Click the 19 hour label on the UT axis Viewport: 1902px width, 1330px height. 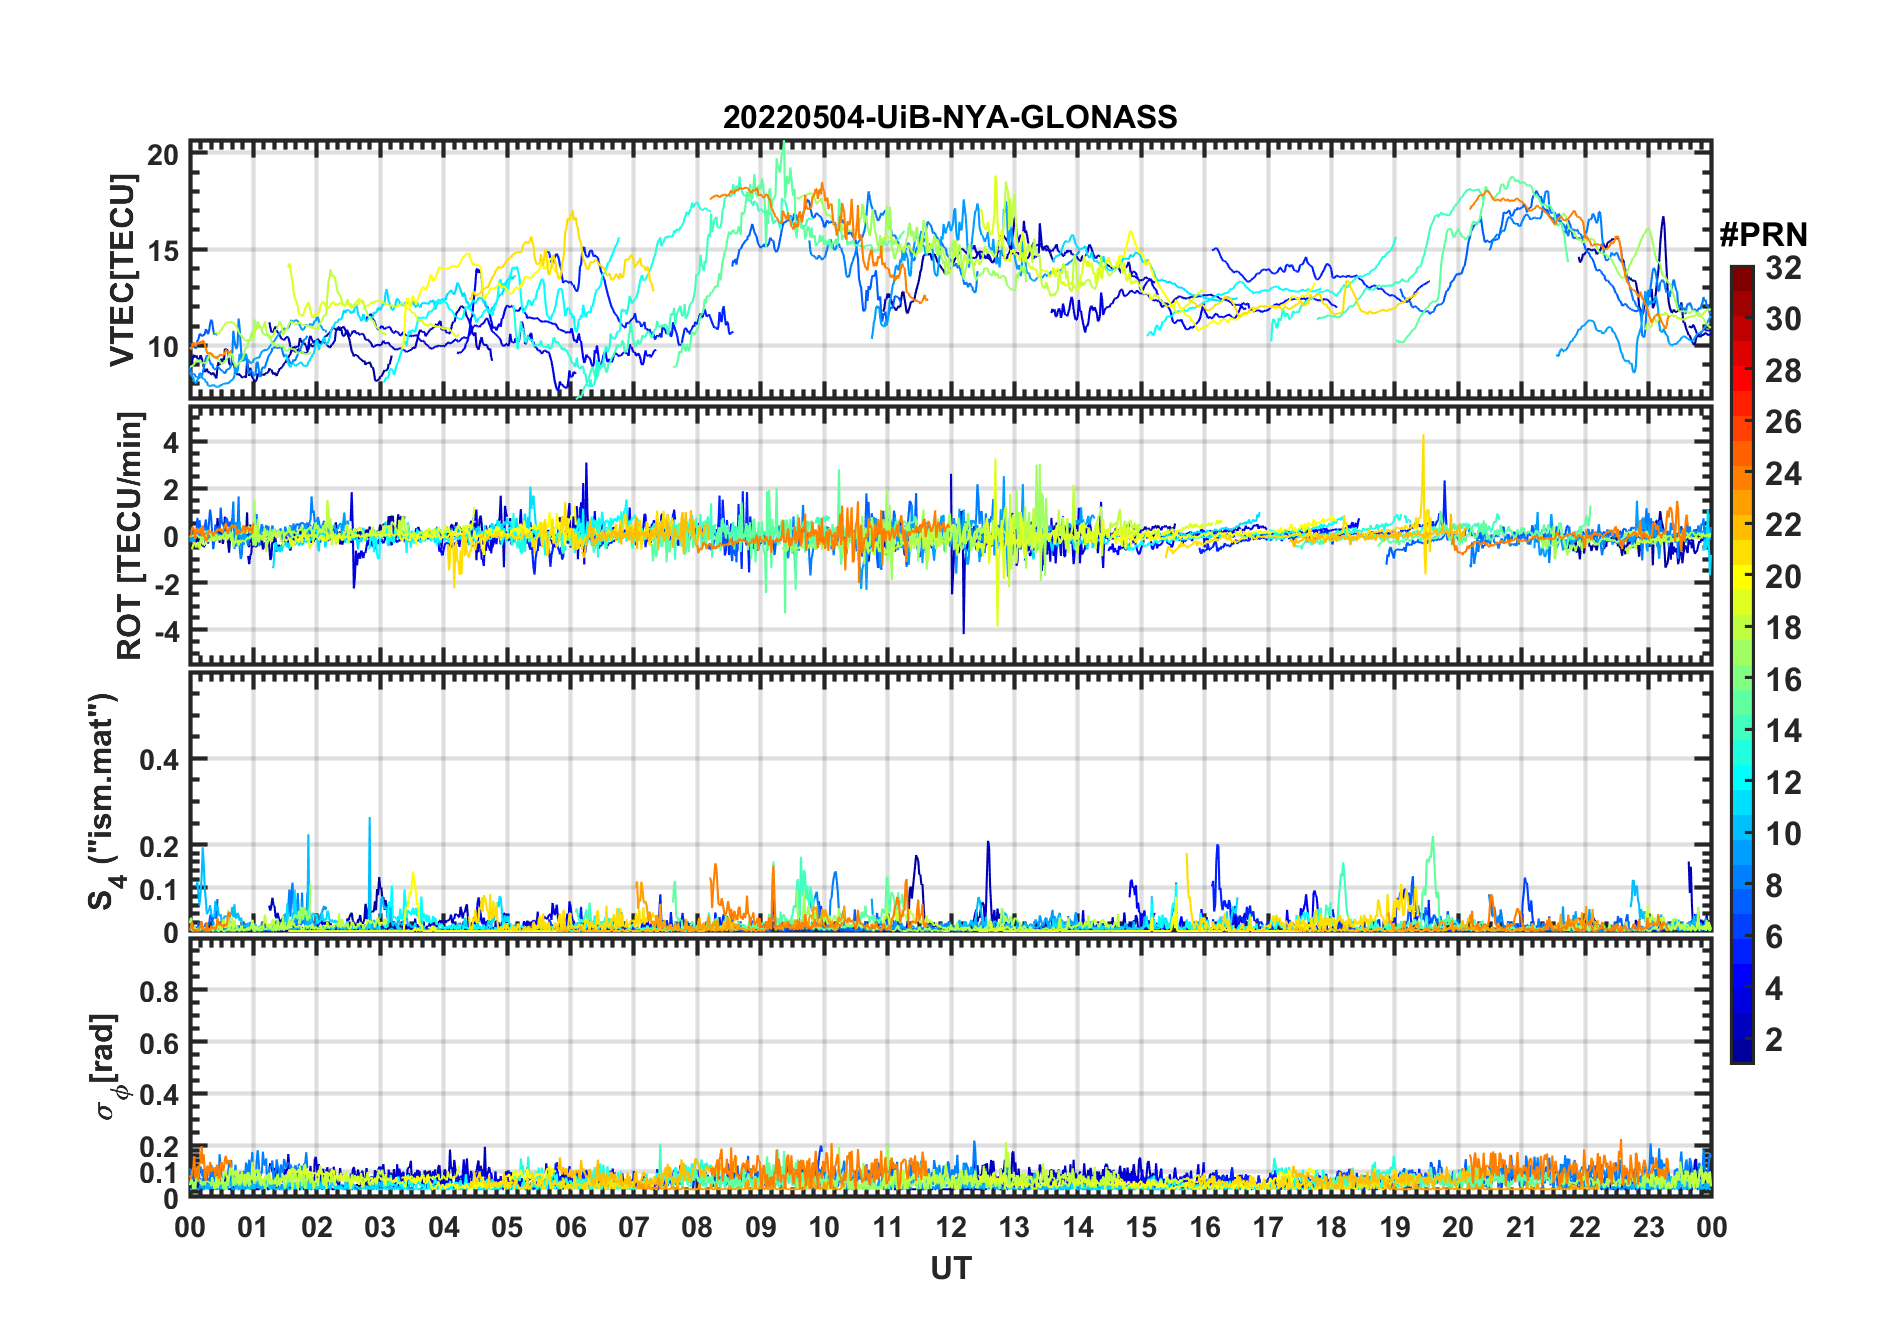click(x=1395, y=1227)
